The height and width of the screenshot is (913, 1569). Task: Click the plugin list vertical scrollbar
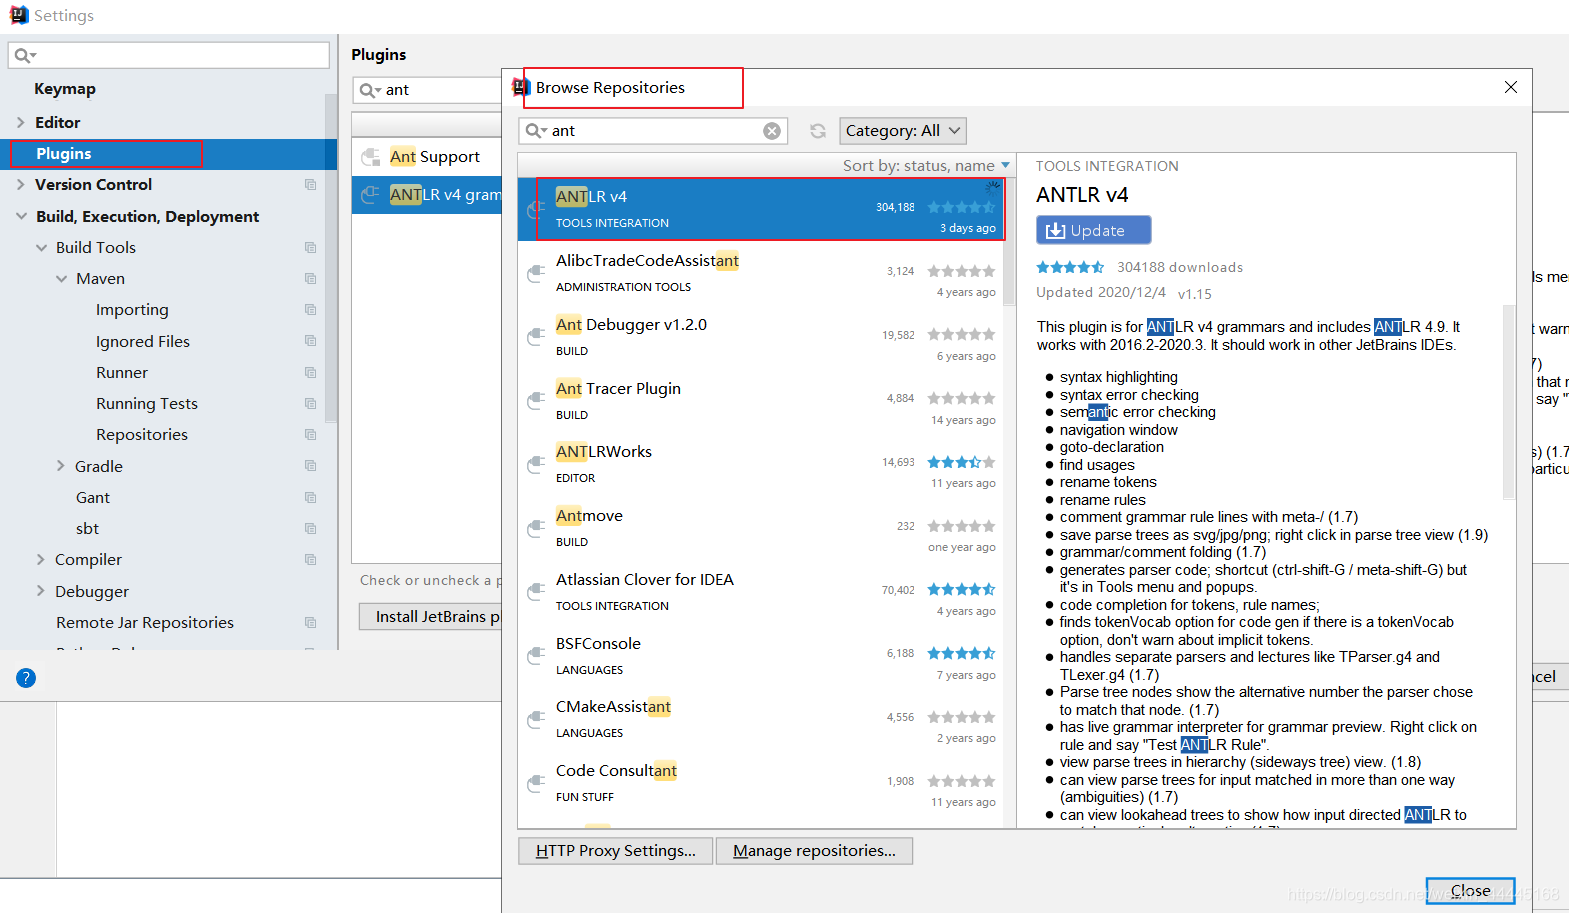point(1010,242)
